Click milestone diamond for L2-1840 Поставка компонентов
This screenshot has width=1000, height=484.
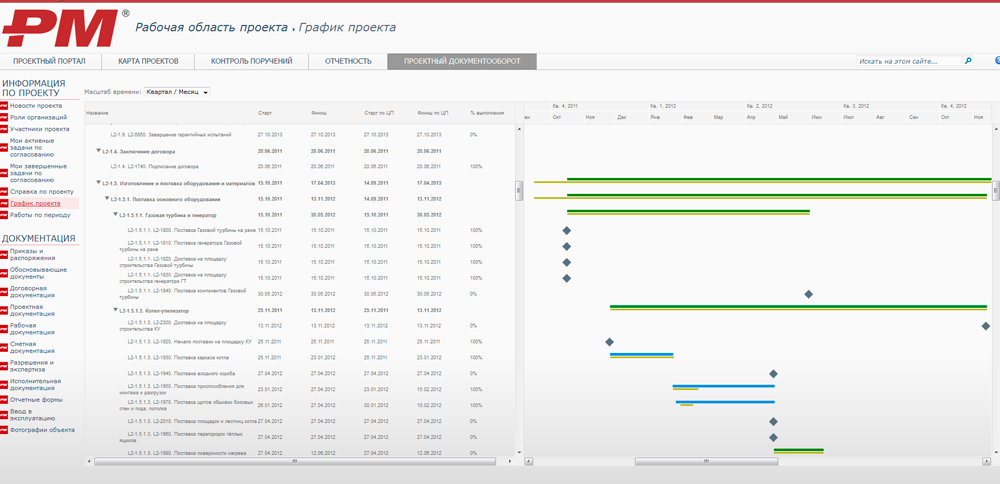(x=809, y=294)
